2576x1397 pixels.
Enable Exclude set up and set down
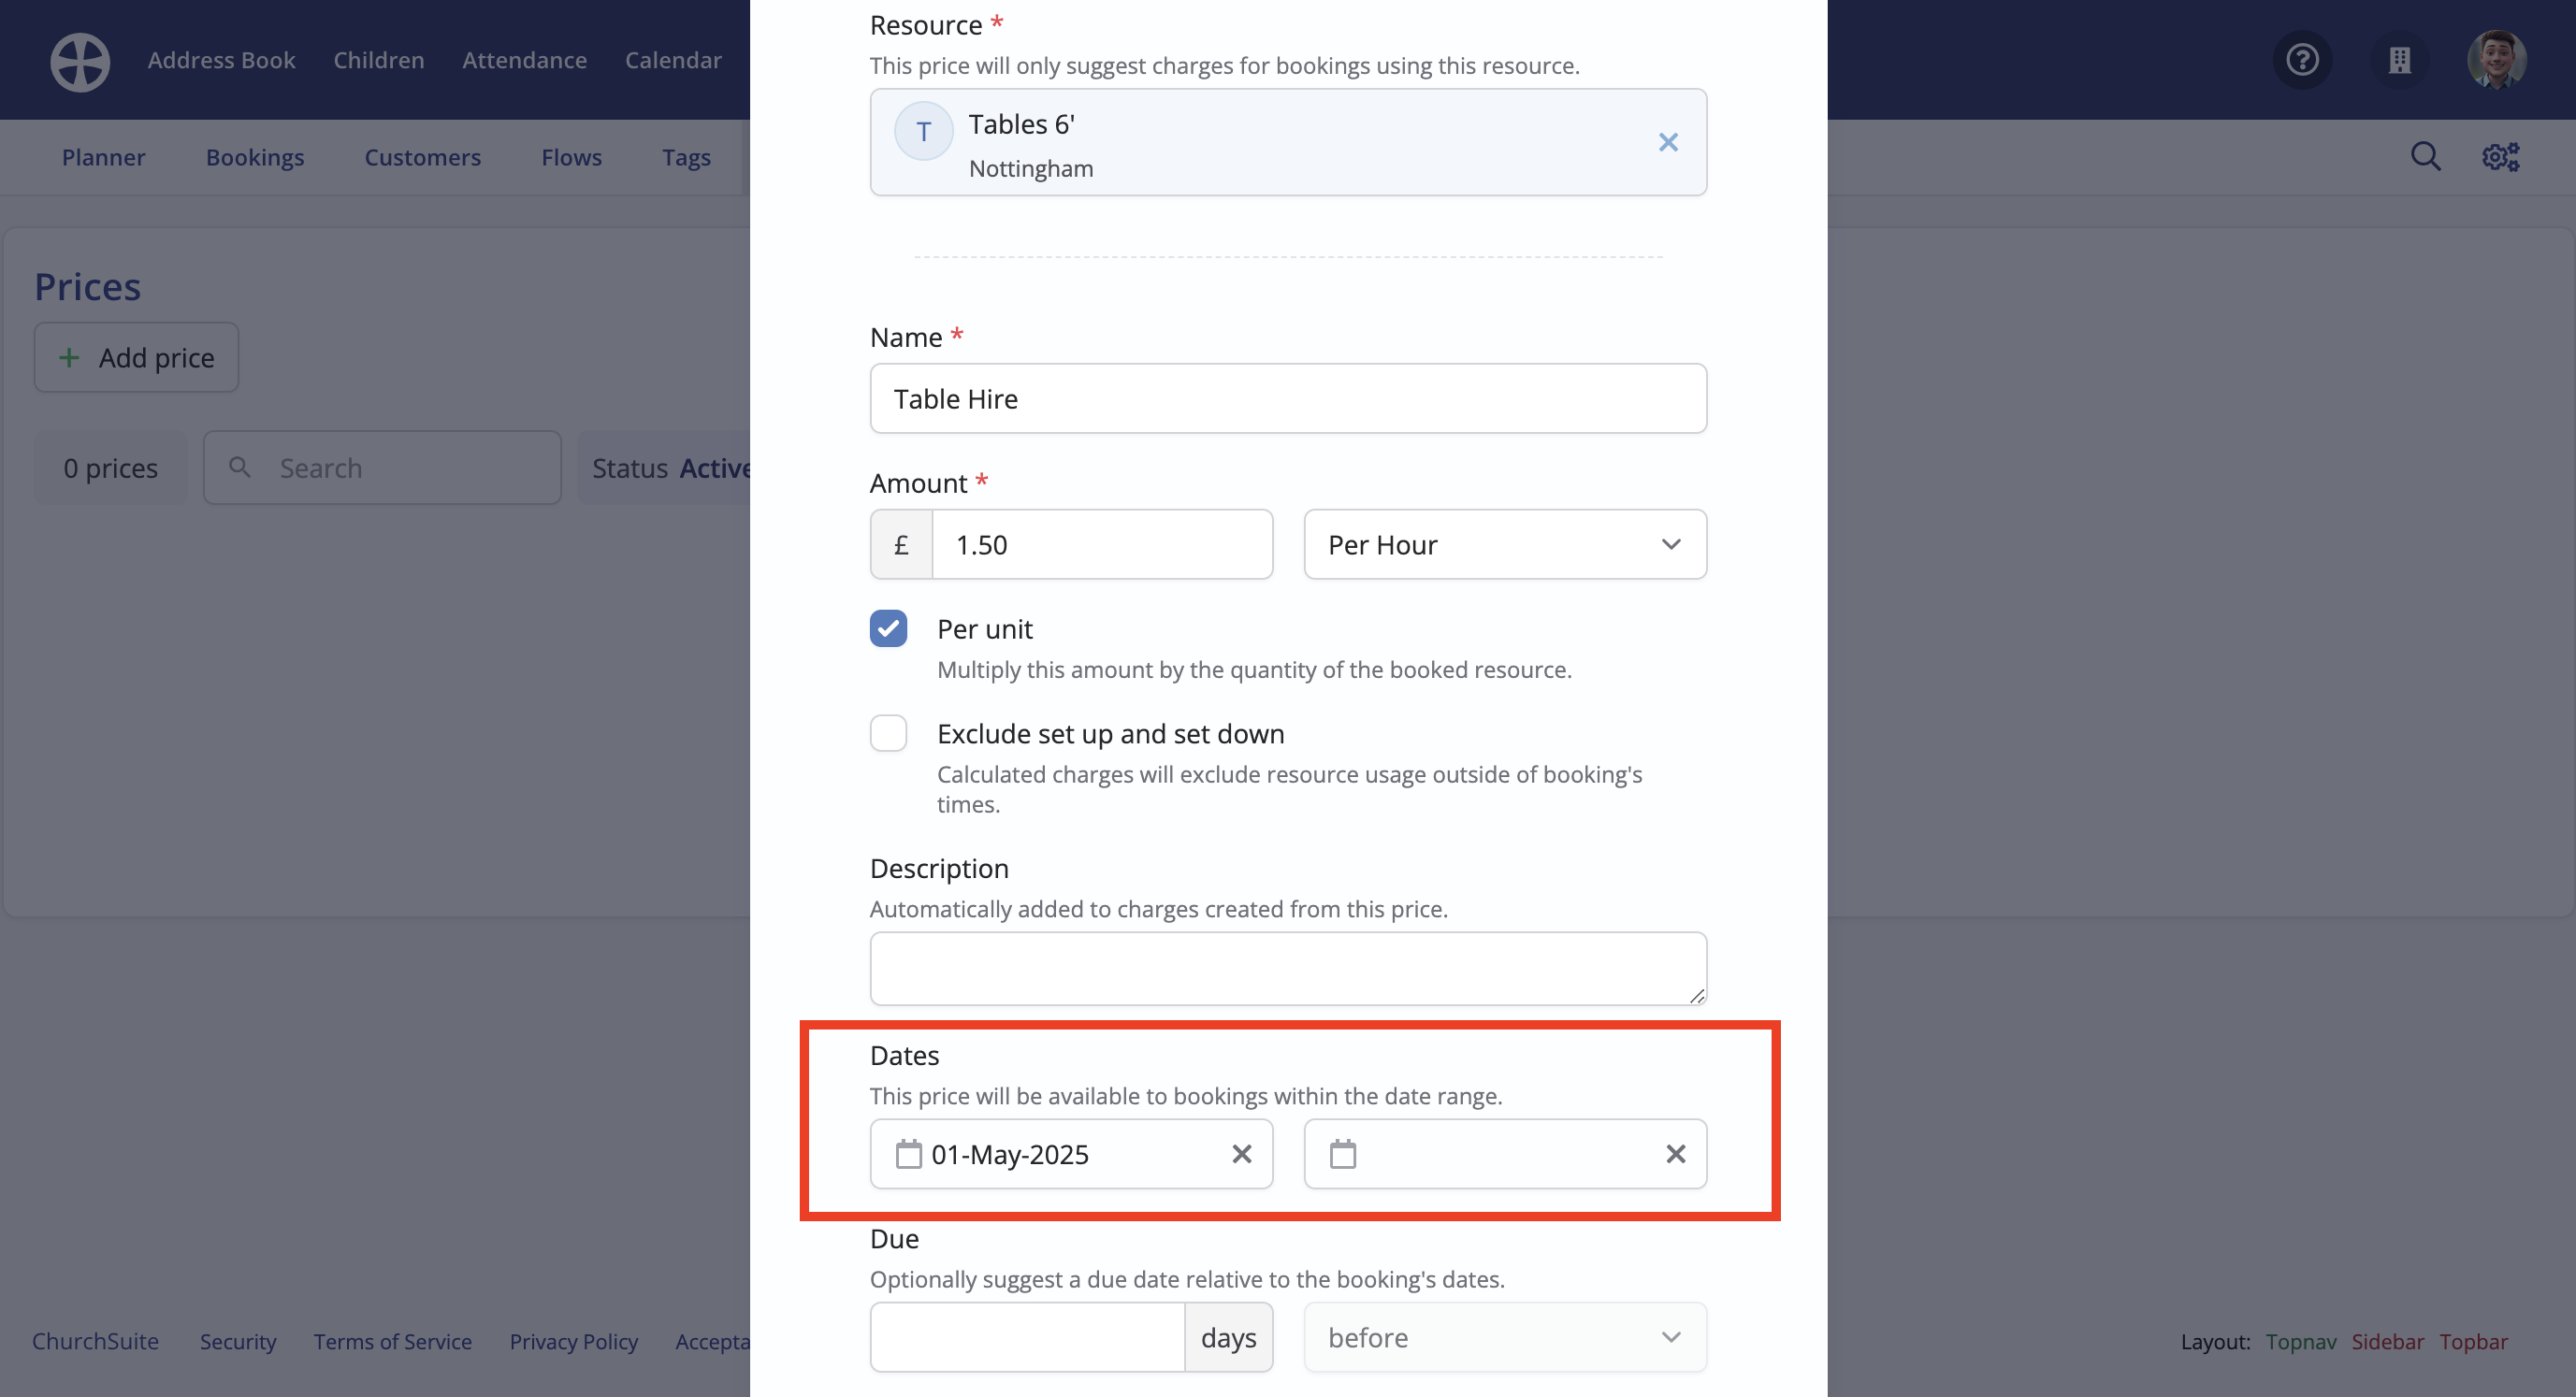[888, 734]
